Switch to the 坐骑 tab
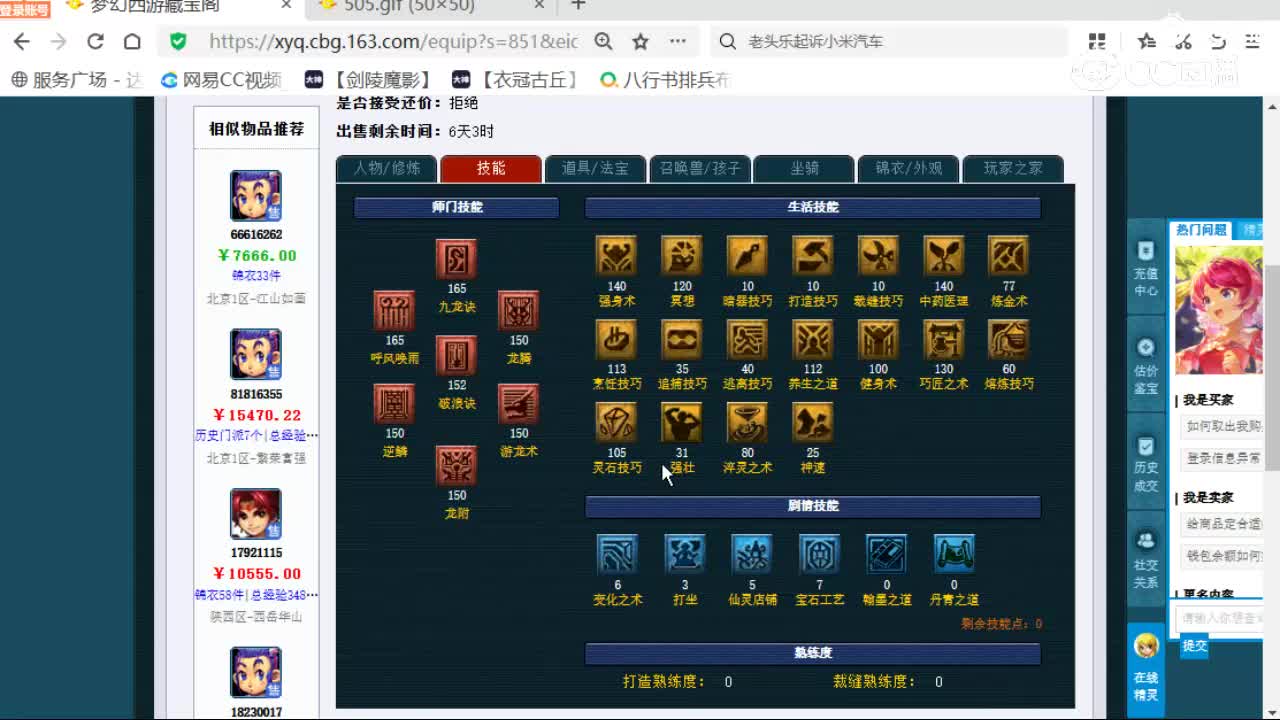Viewport: 1280px width, 720px height. pyautogui.click(x=803, y=169)
